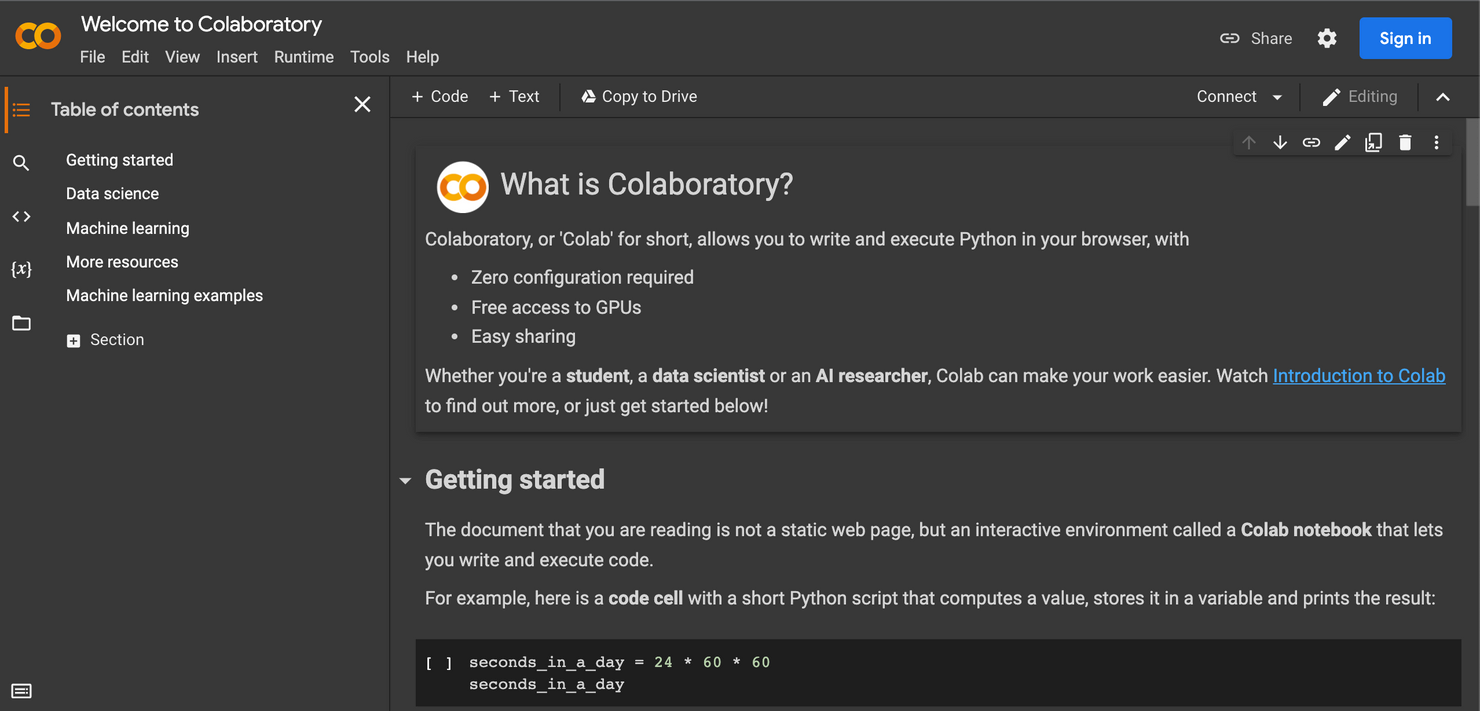The height and width of the screenshot is (711, 1480).
Task: Open Settings gear icon
Action: click(x=1327, y=38)
